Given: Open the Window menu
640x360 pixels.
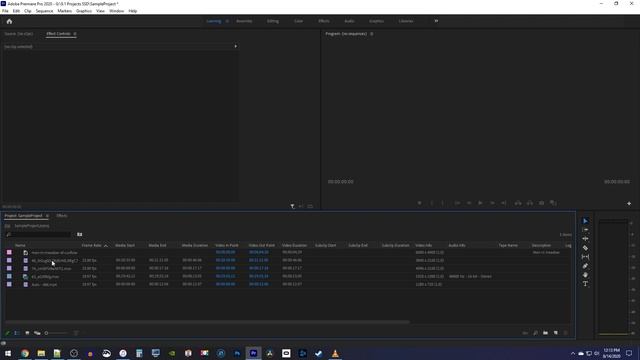Looking at the screenshot, I should (116, 11).
